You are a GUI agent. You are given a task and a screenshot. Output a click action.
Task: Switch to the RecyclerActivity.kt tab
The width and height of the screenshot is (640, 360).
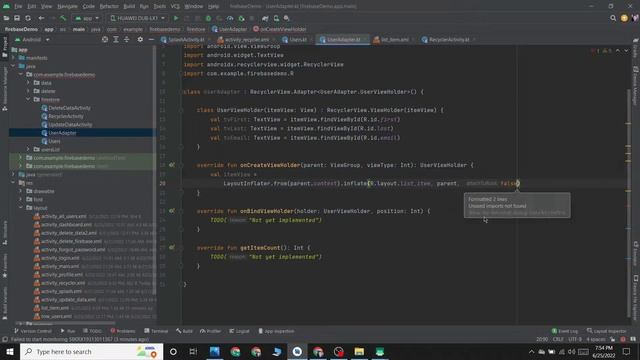(x=448, y=40)
